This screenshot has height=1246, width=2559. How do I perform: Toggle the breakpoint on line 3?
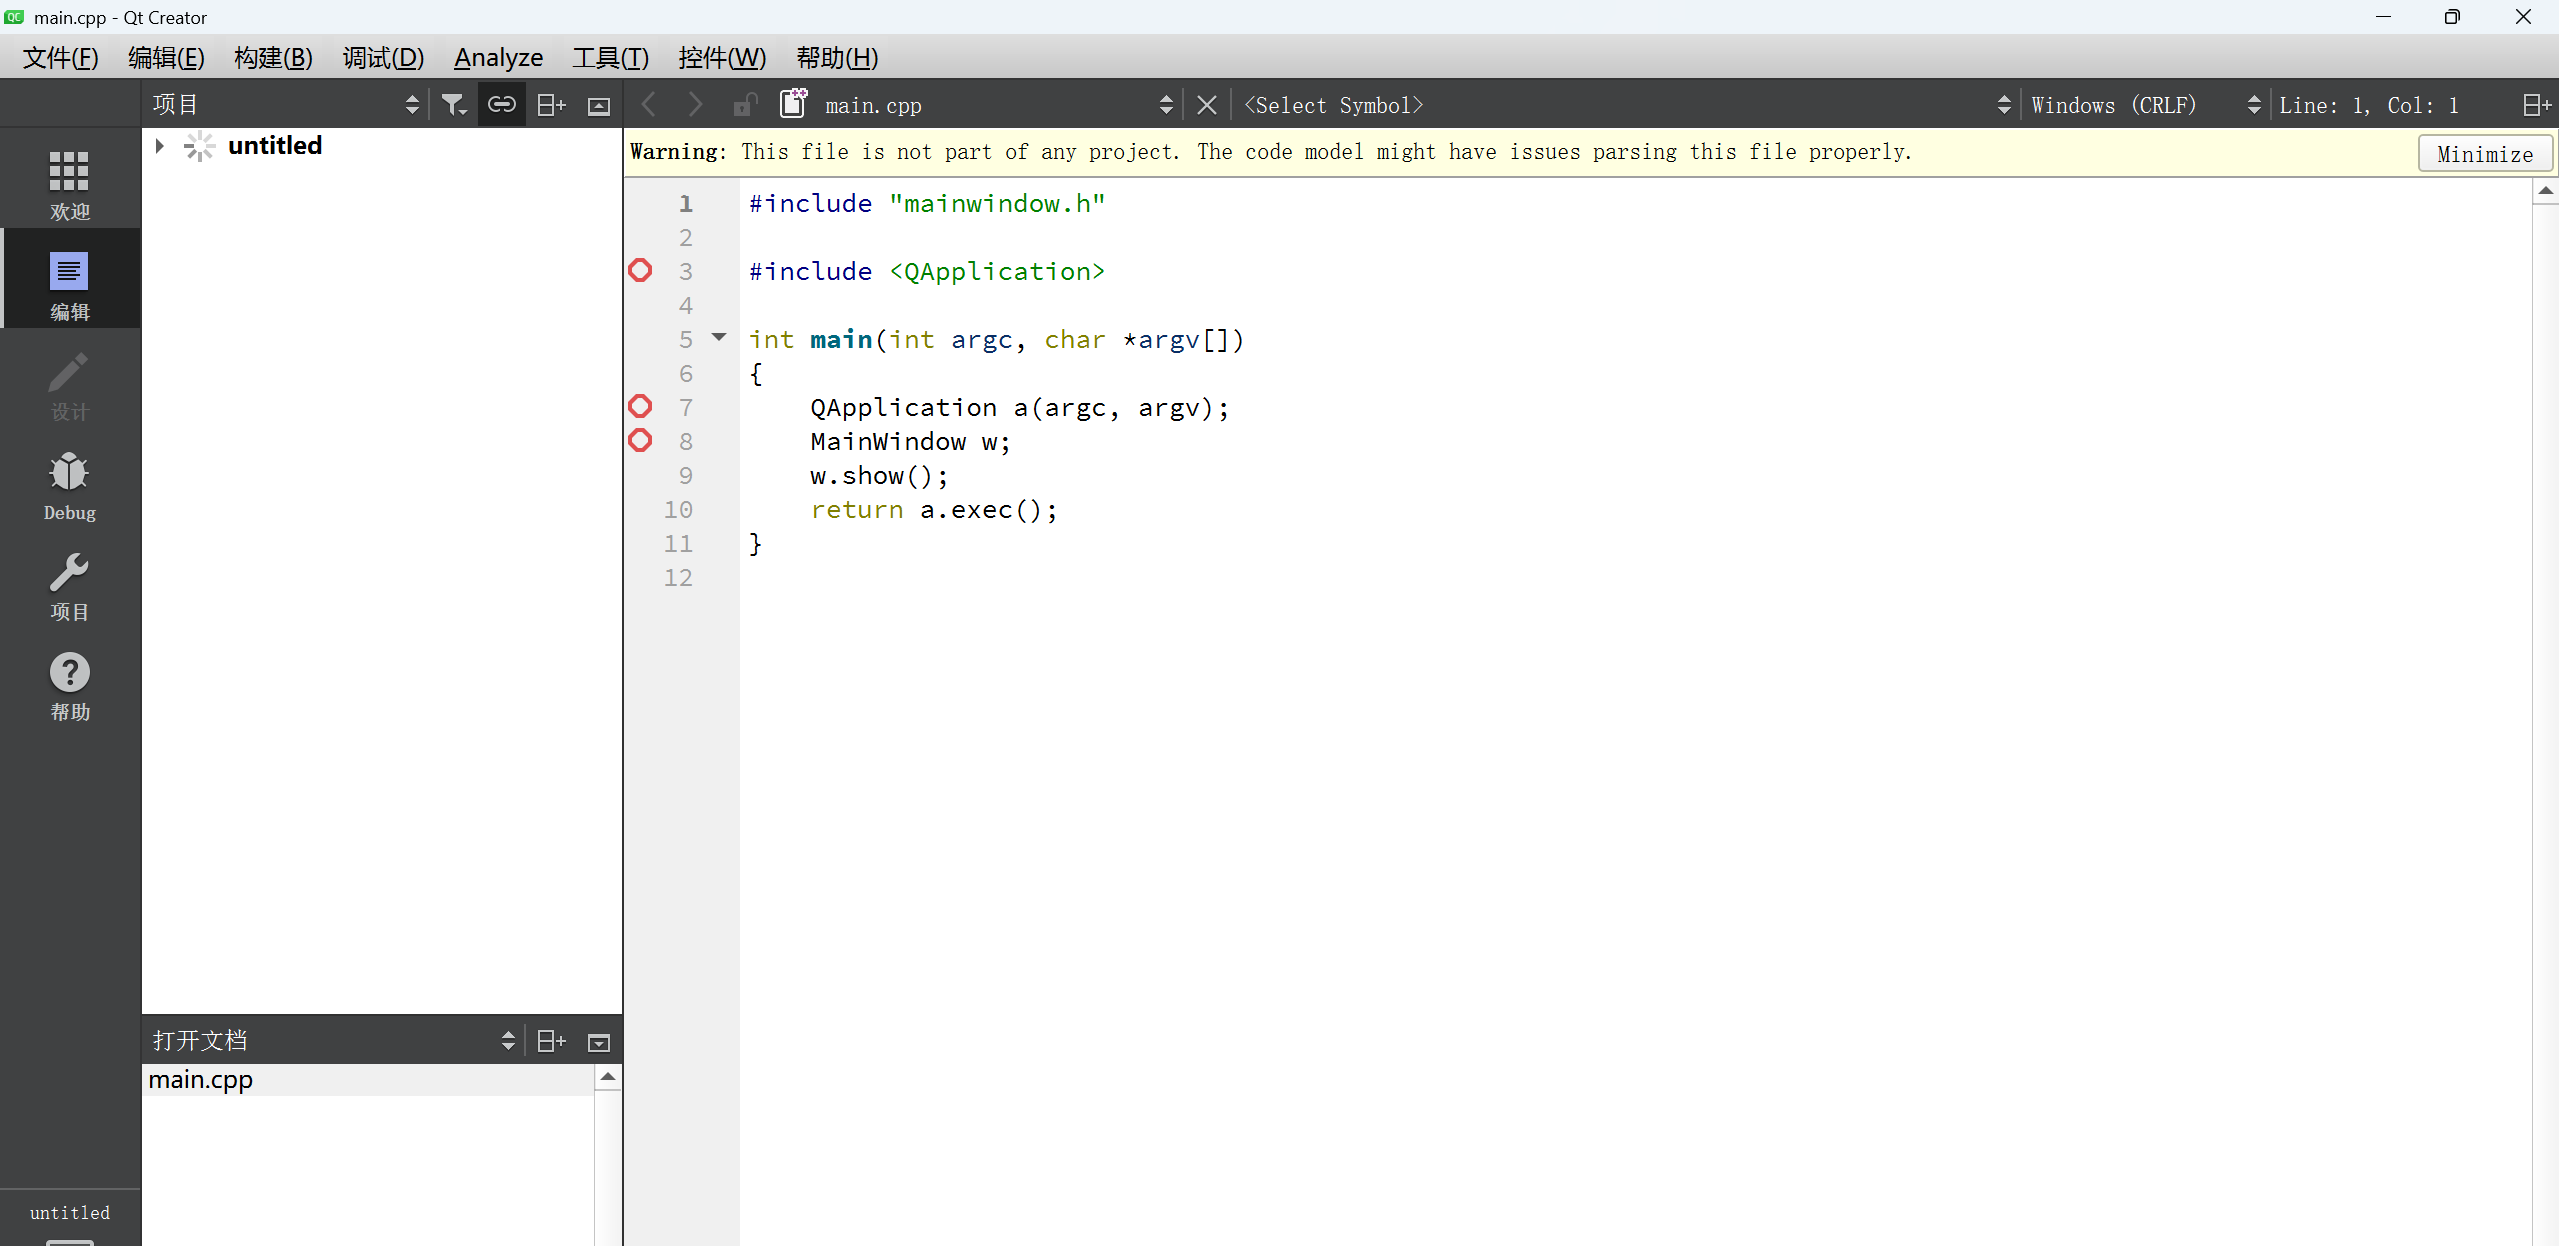[x=640, y=271]
